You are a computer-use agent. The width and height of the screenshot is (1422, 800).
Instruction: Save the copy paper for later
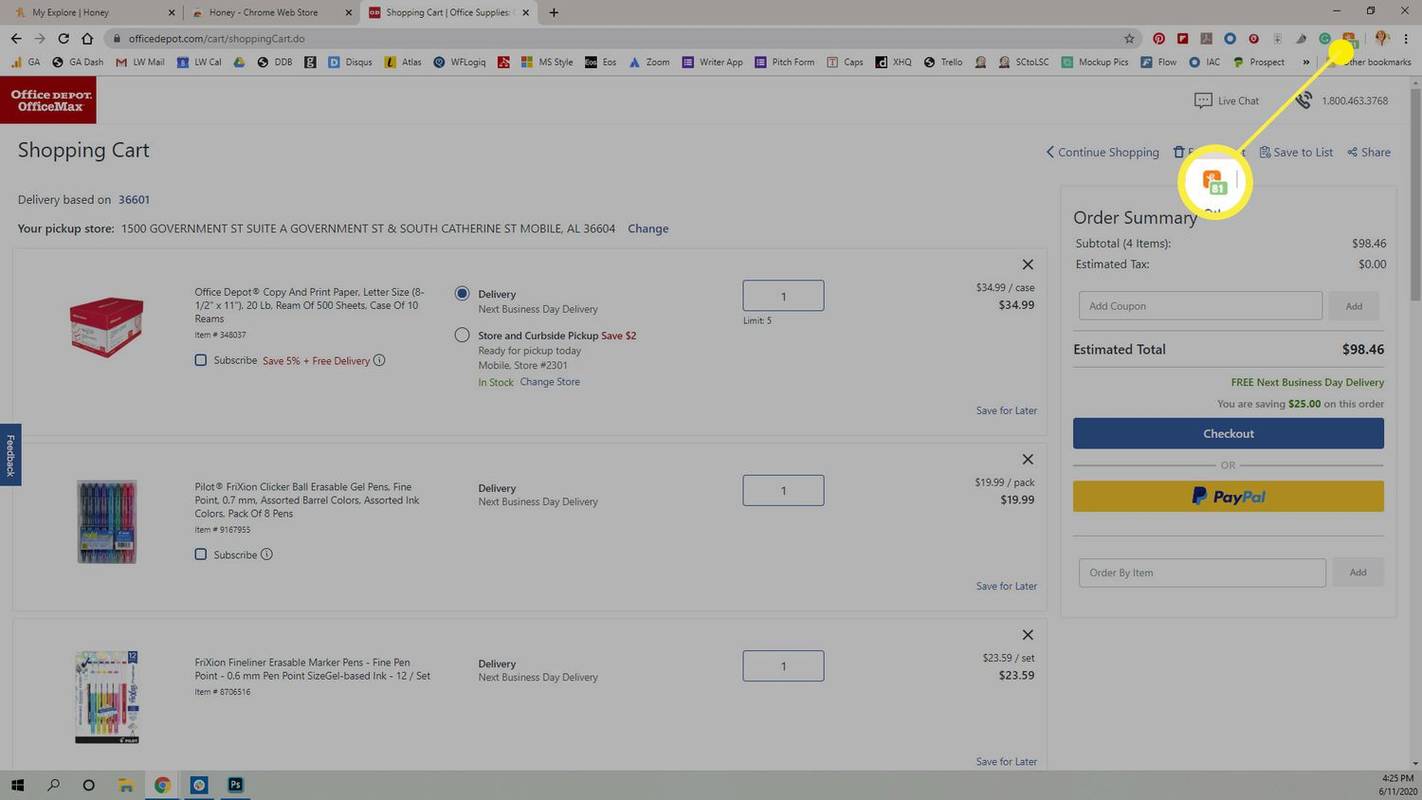tap(1006, 411)
